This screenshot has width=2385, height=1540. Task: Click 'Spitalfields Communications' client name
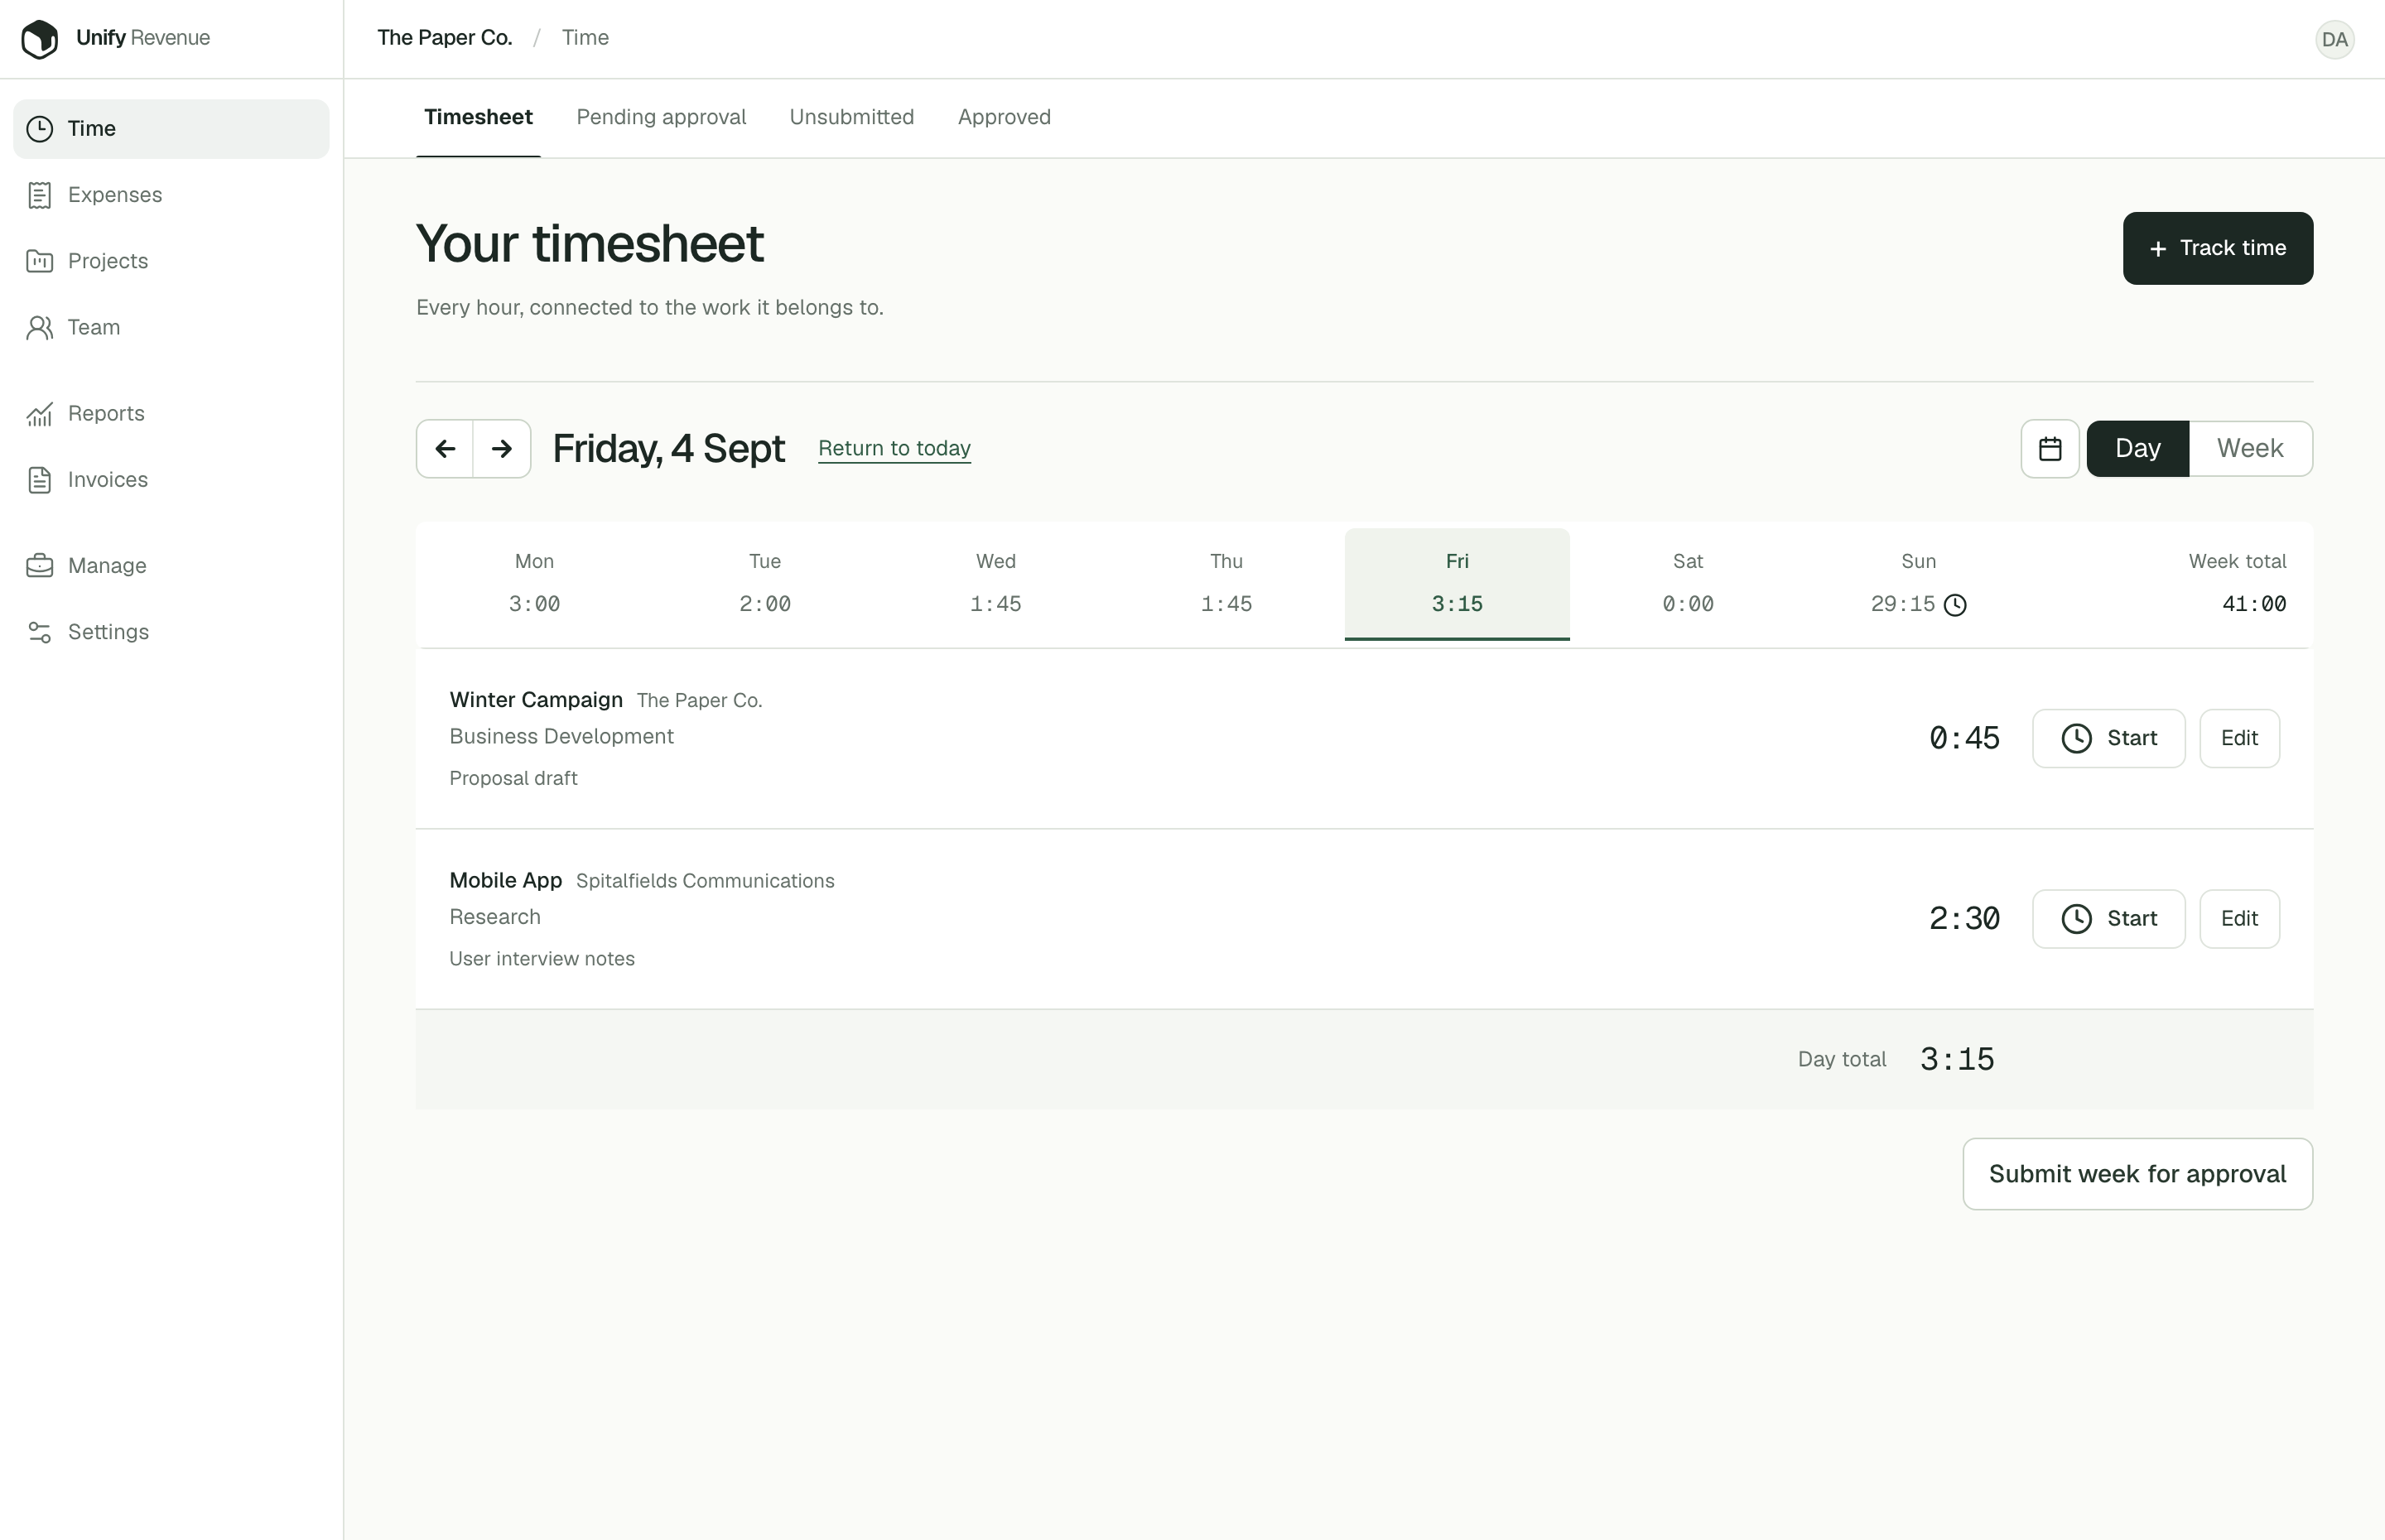705,881
